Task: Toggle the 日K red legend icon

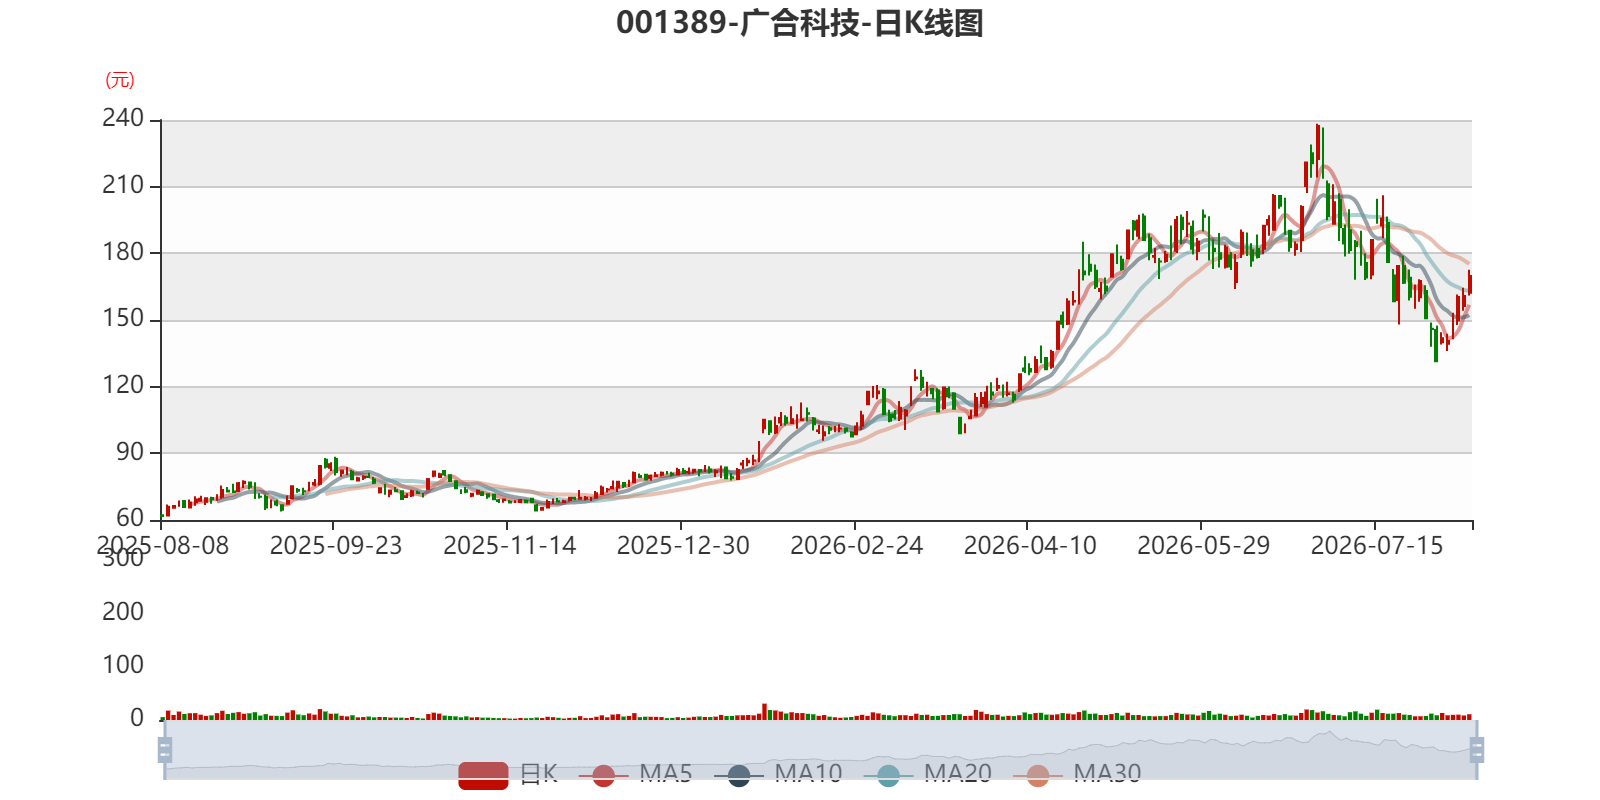Action: (x=483, y=775)
